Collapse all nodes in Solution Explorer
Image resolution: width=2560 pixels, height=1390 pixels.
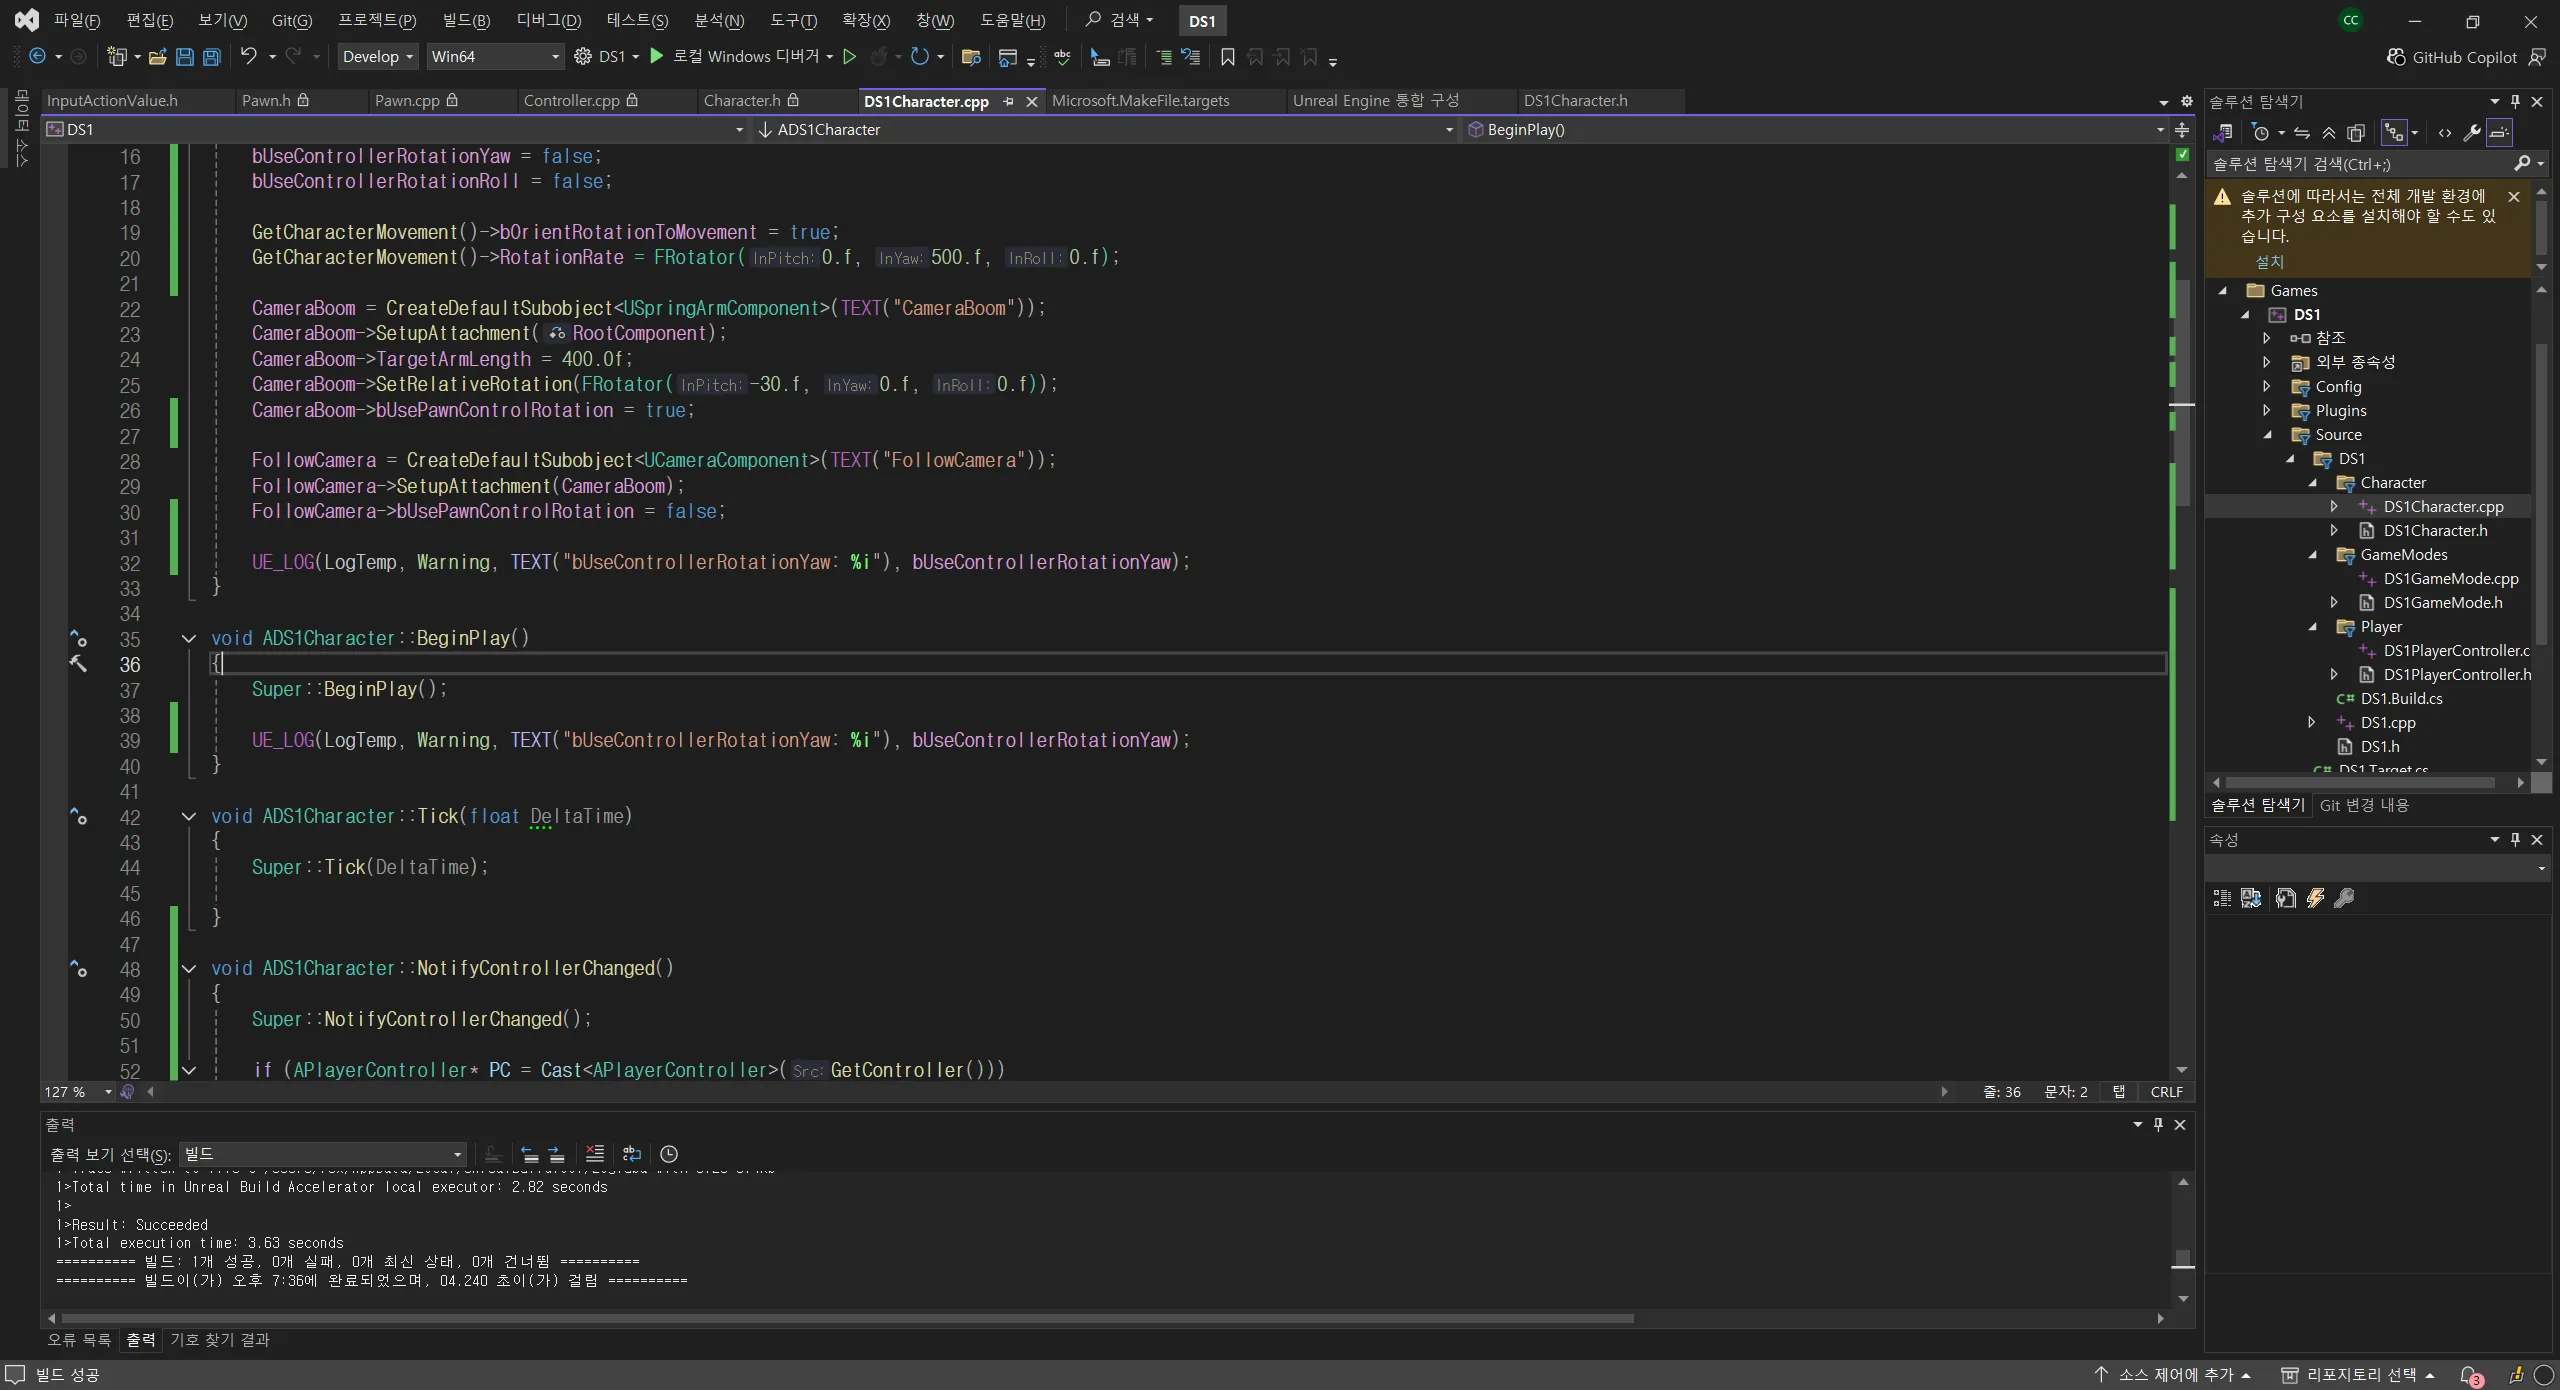tap(2329, 133)
